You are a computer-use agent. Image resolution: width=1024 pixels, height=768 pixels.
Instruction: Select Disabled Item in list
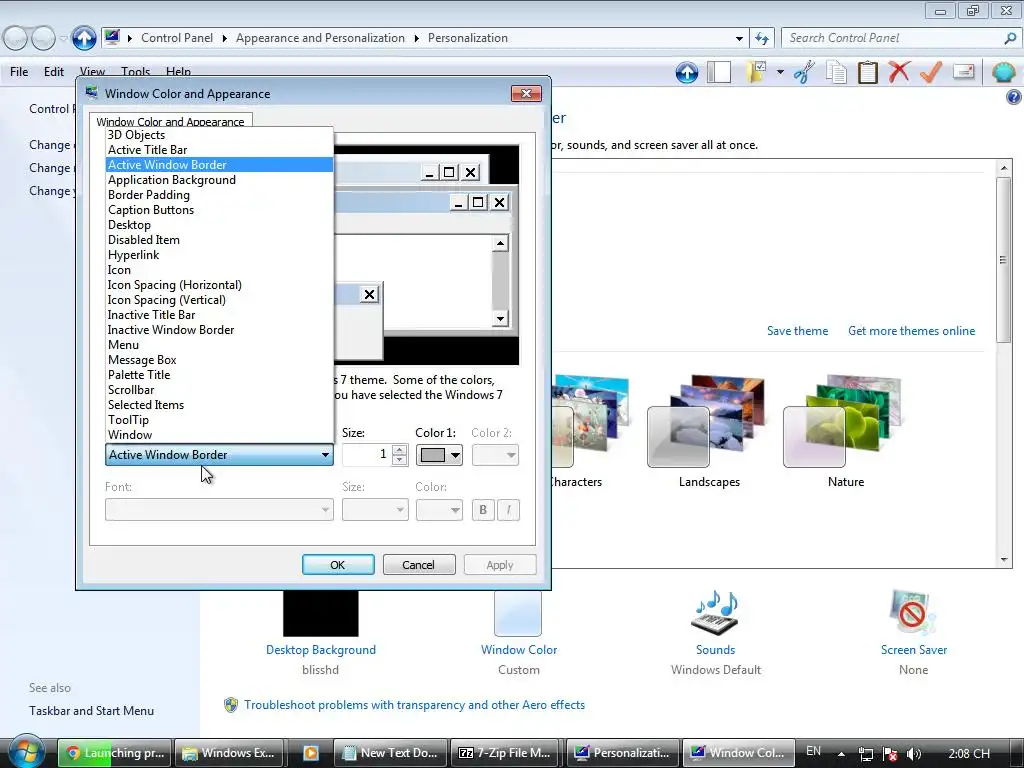point(219,240)
